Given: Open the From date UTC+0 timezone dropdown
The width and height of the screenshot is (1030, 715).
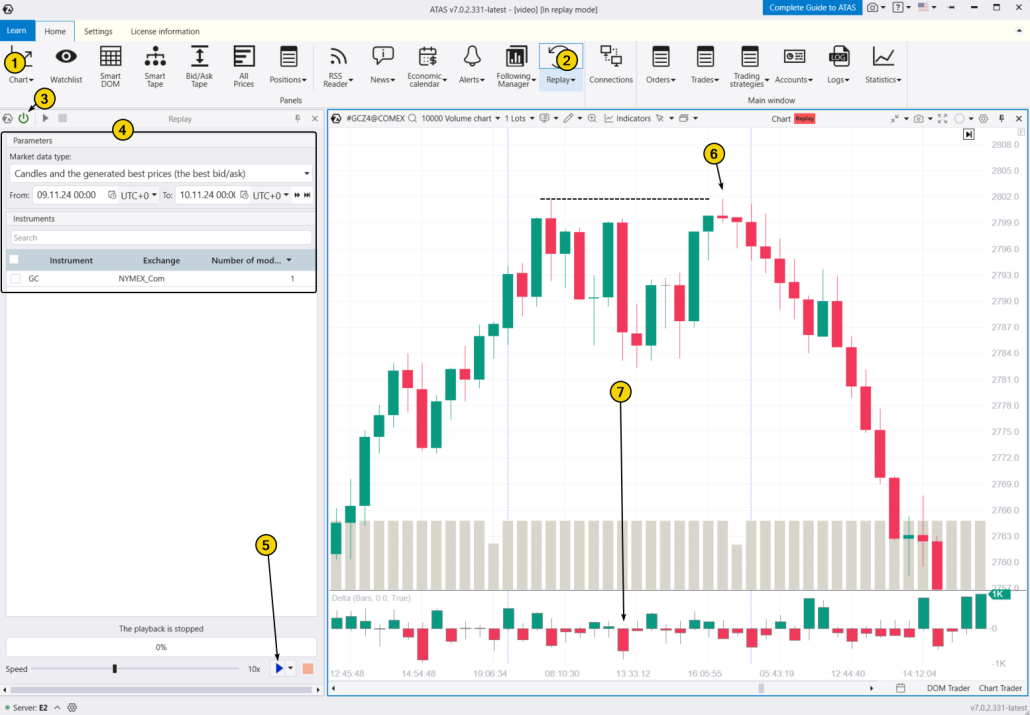Looking at the screenshot, I should (139, 195).
